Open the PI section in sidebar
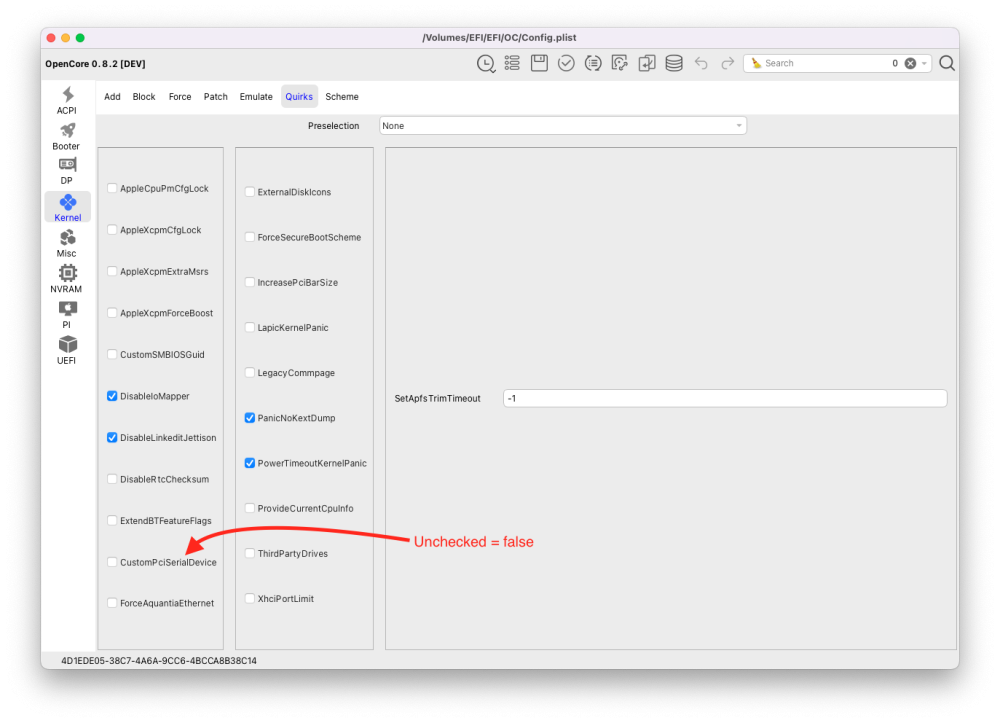This screenshot has height=723, width=1000. coord(67,315)
